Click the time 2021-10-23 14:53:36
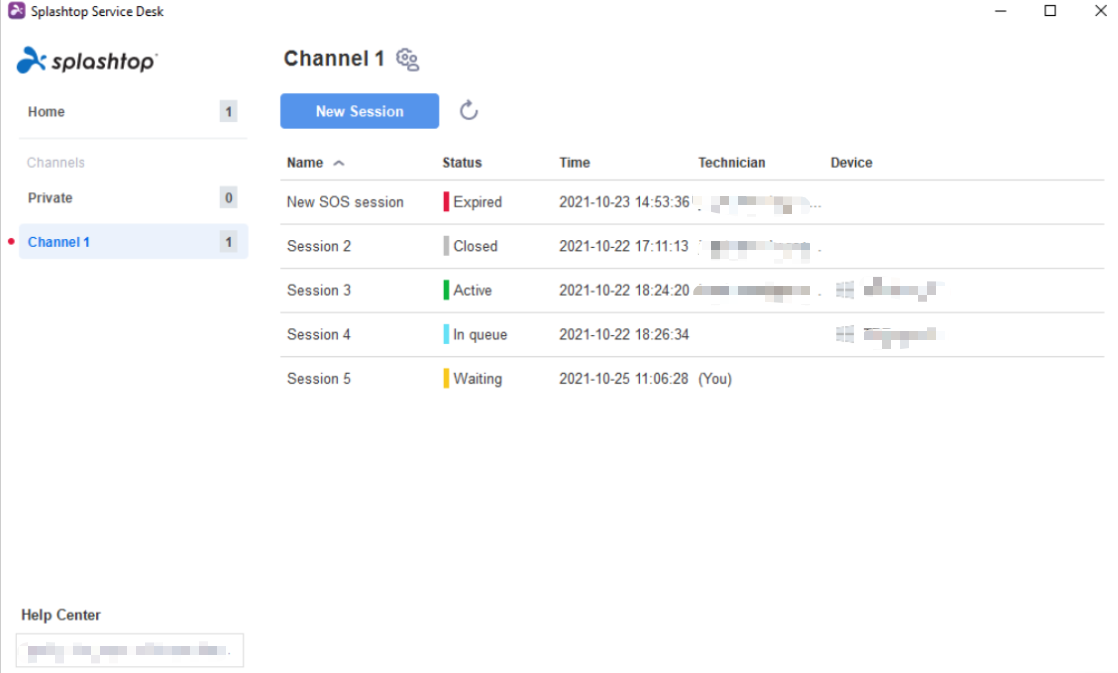Screen dimensions: 1118x673 624,202
